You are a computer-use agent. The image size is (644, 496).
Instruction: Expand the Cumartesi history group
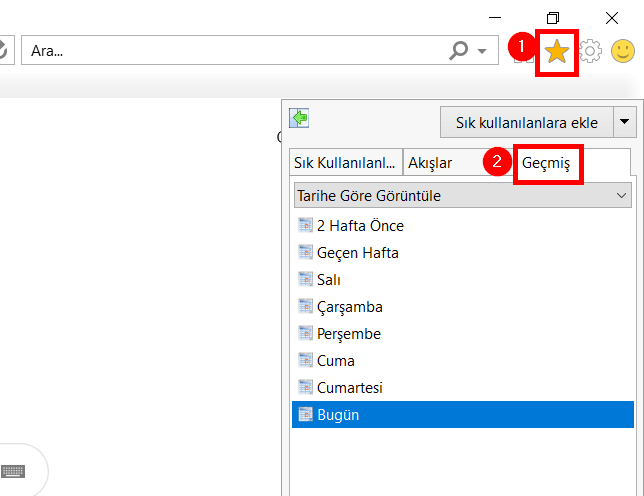(349, 387)
